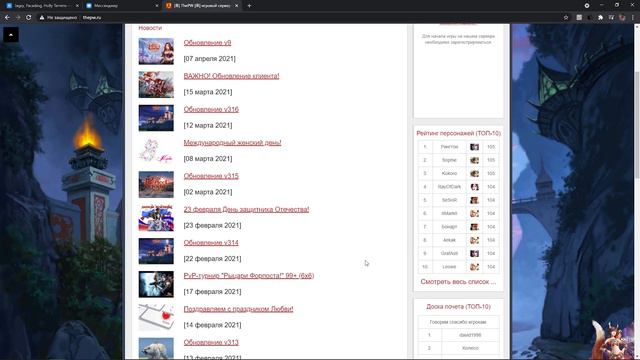Open the Международный женский день! news link
Image resolution: width=640 pixels, height=360 pixels.
click(x=232, y=142)
